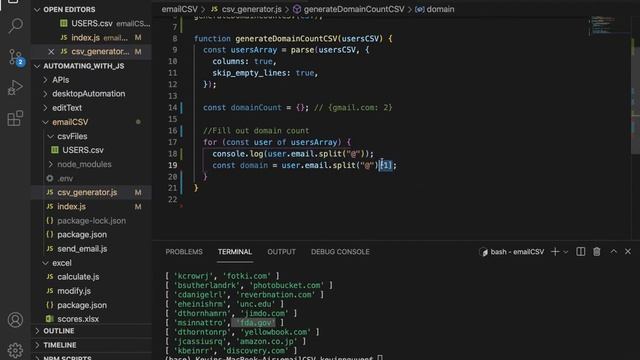Screen dimensions: 640x360
Task: Open the Extensions view
Action: pyautogui.click(x=15, y=118)
